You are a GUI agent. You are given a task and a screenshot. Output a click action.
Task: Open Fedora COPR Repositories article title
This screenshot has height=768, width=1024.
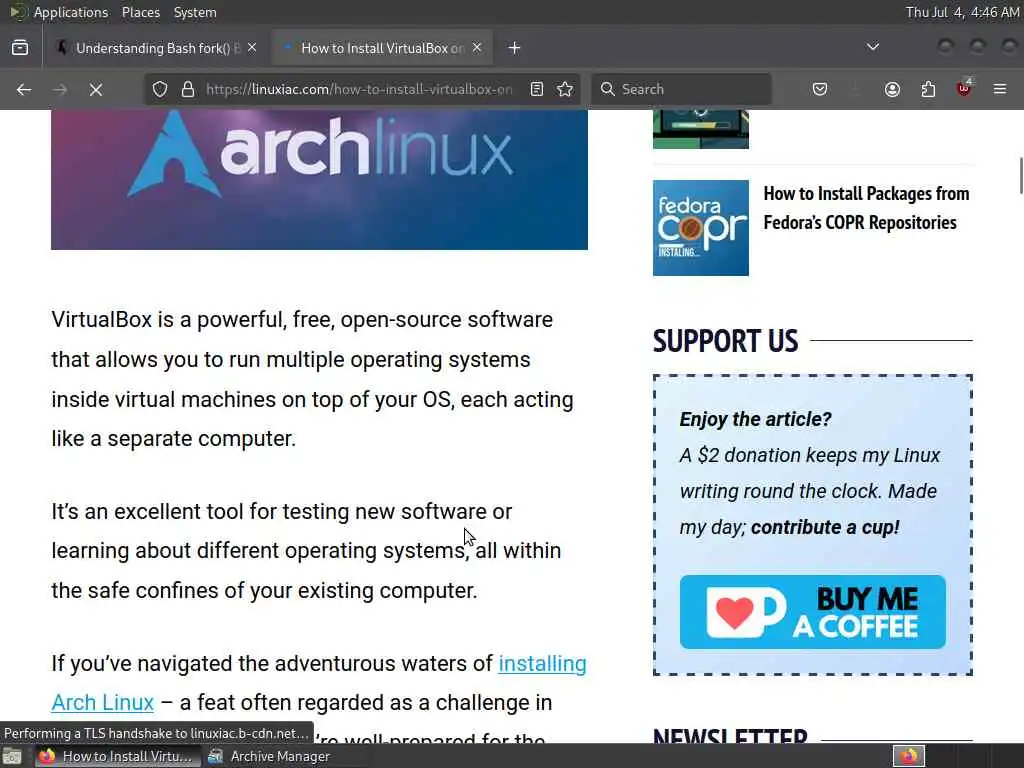pyautogui.click(x=866, y=208)
